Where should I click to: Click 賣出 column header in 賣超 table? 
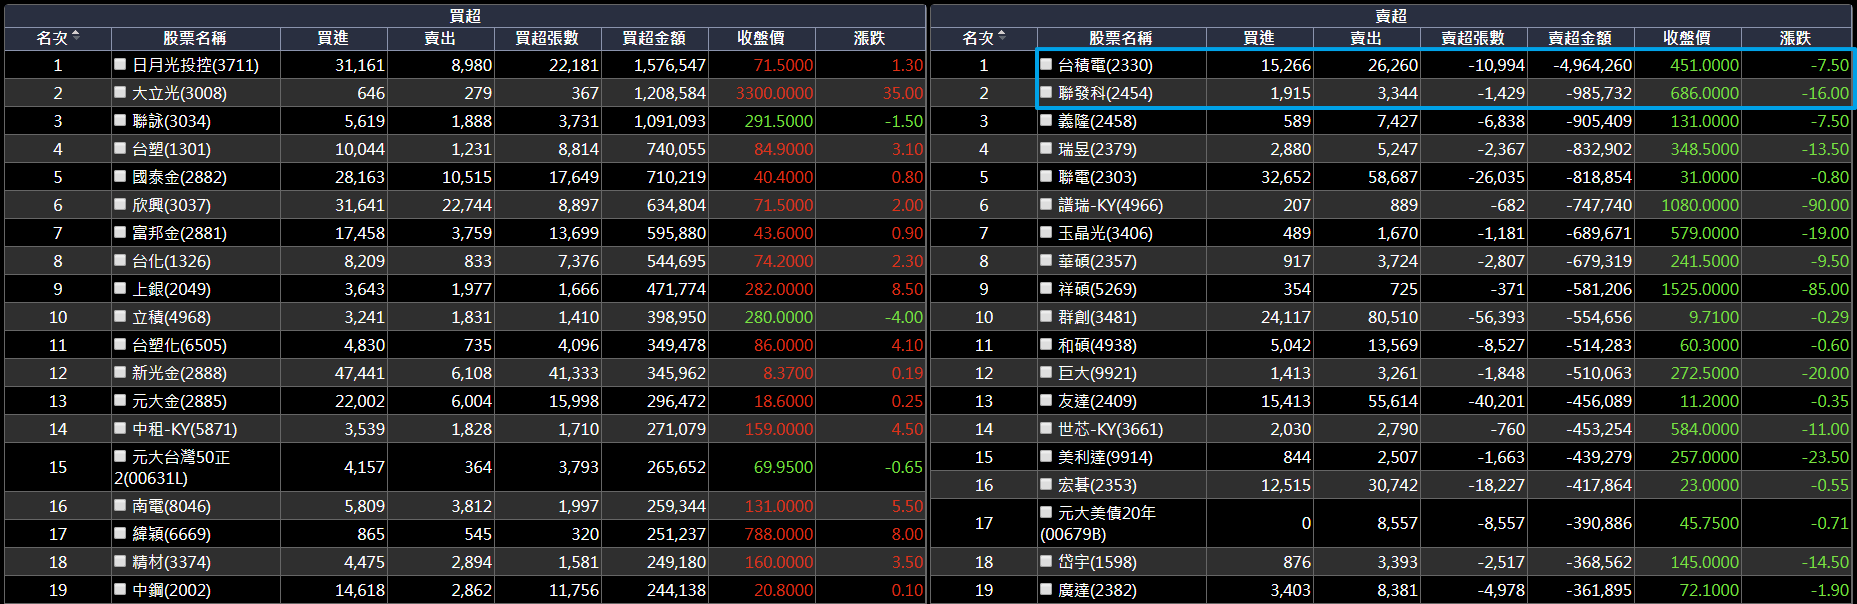[1366, 38]
